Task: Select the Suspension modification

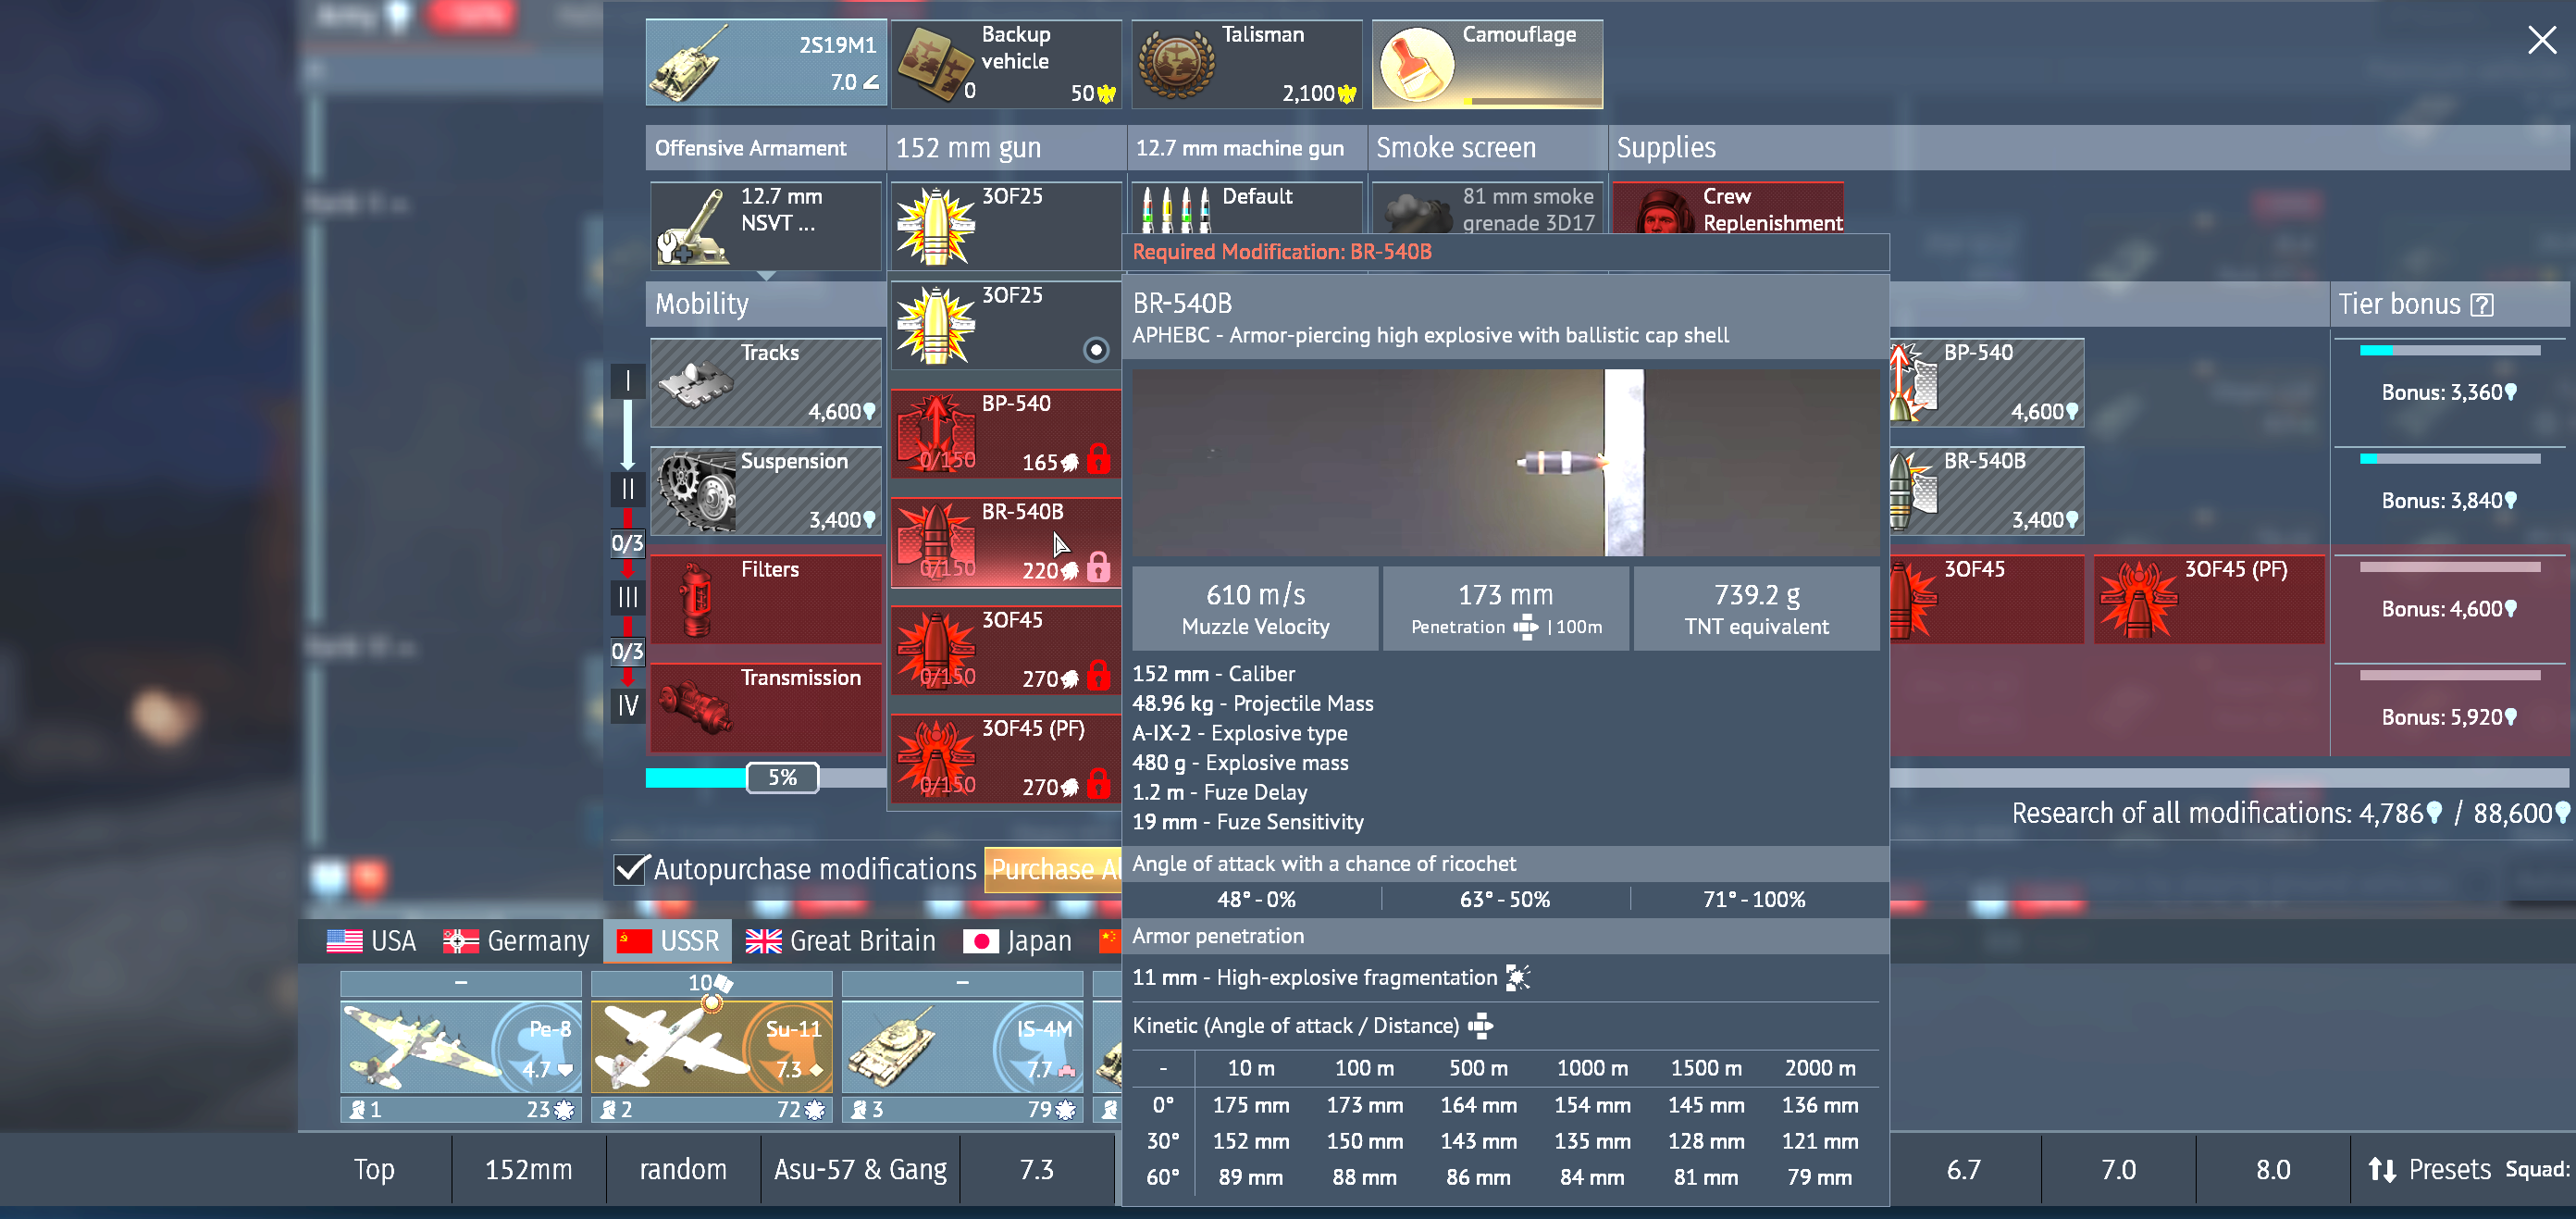Action: 765,490
